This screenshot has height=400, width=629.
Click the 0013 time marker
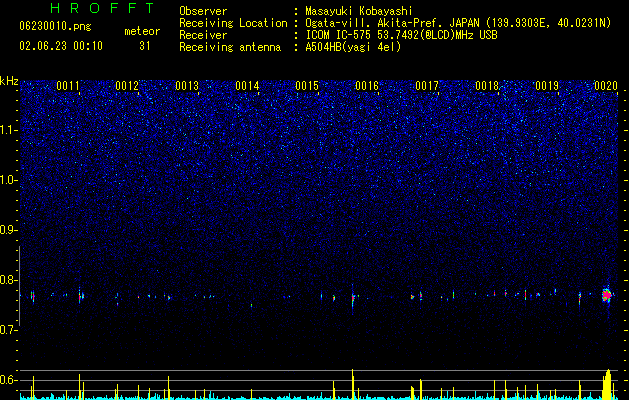(187, 86)
